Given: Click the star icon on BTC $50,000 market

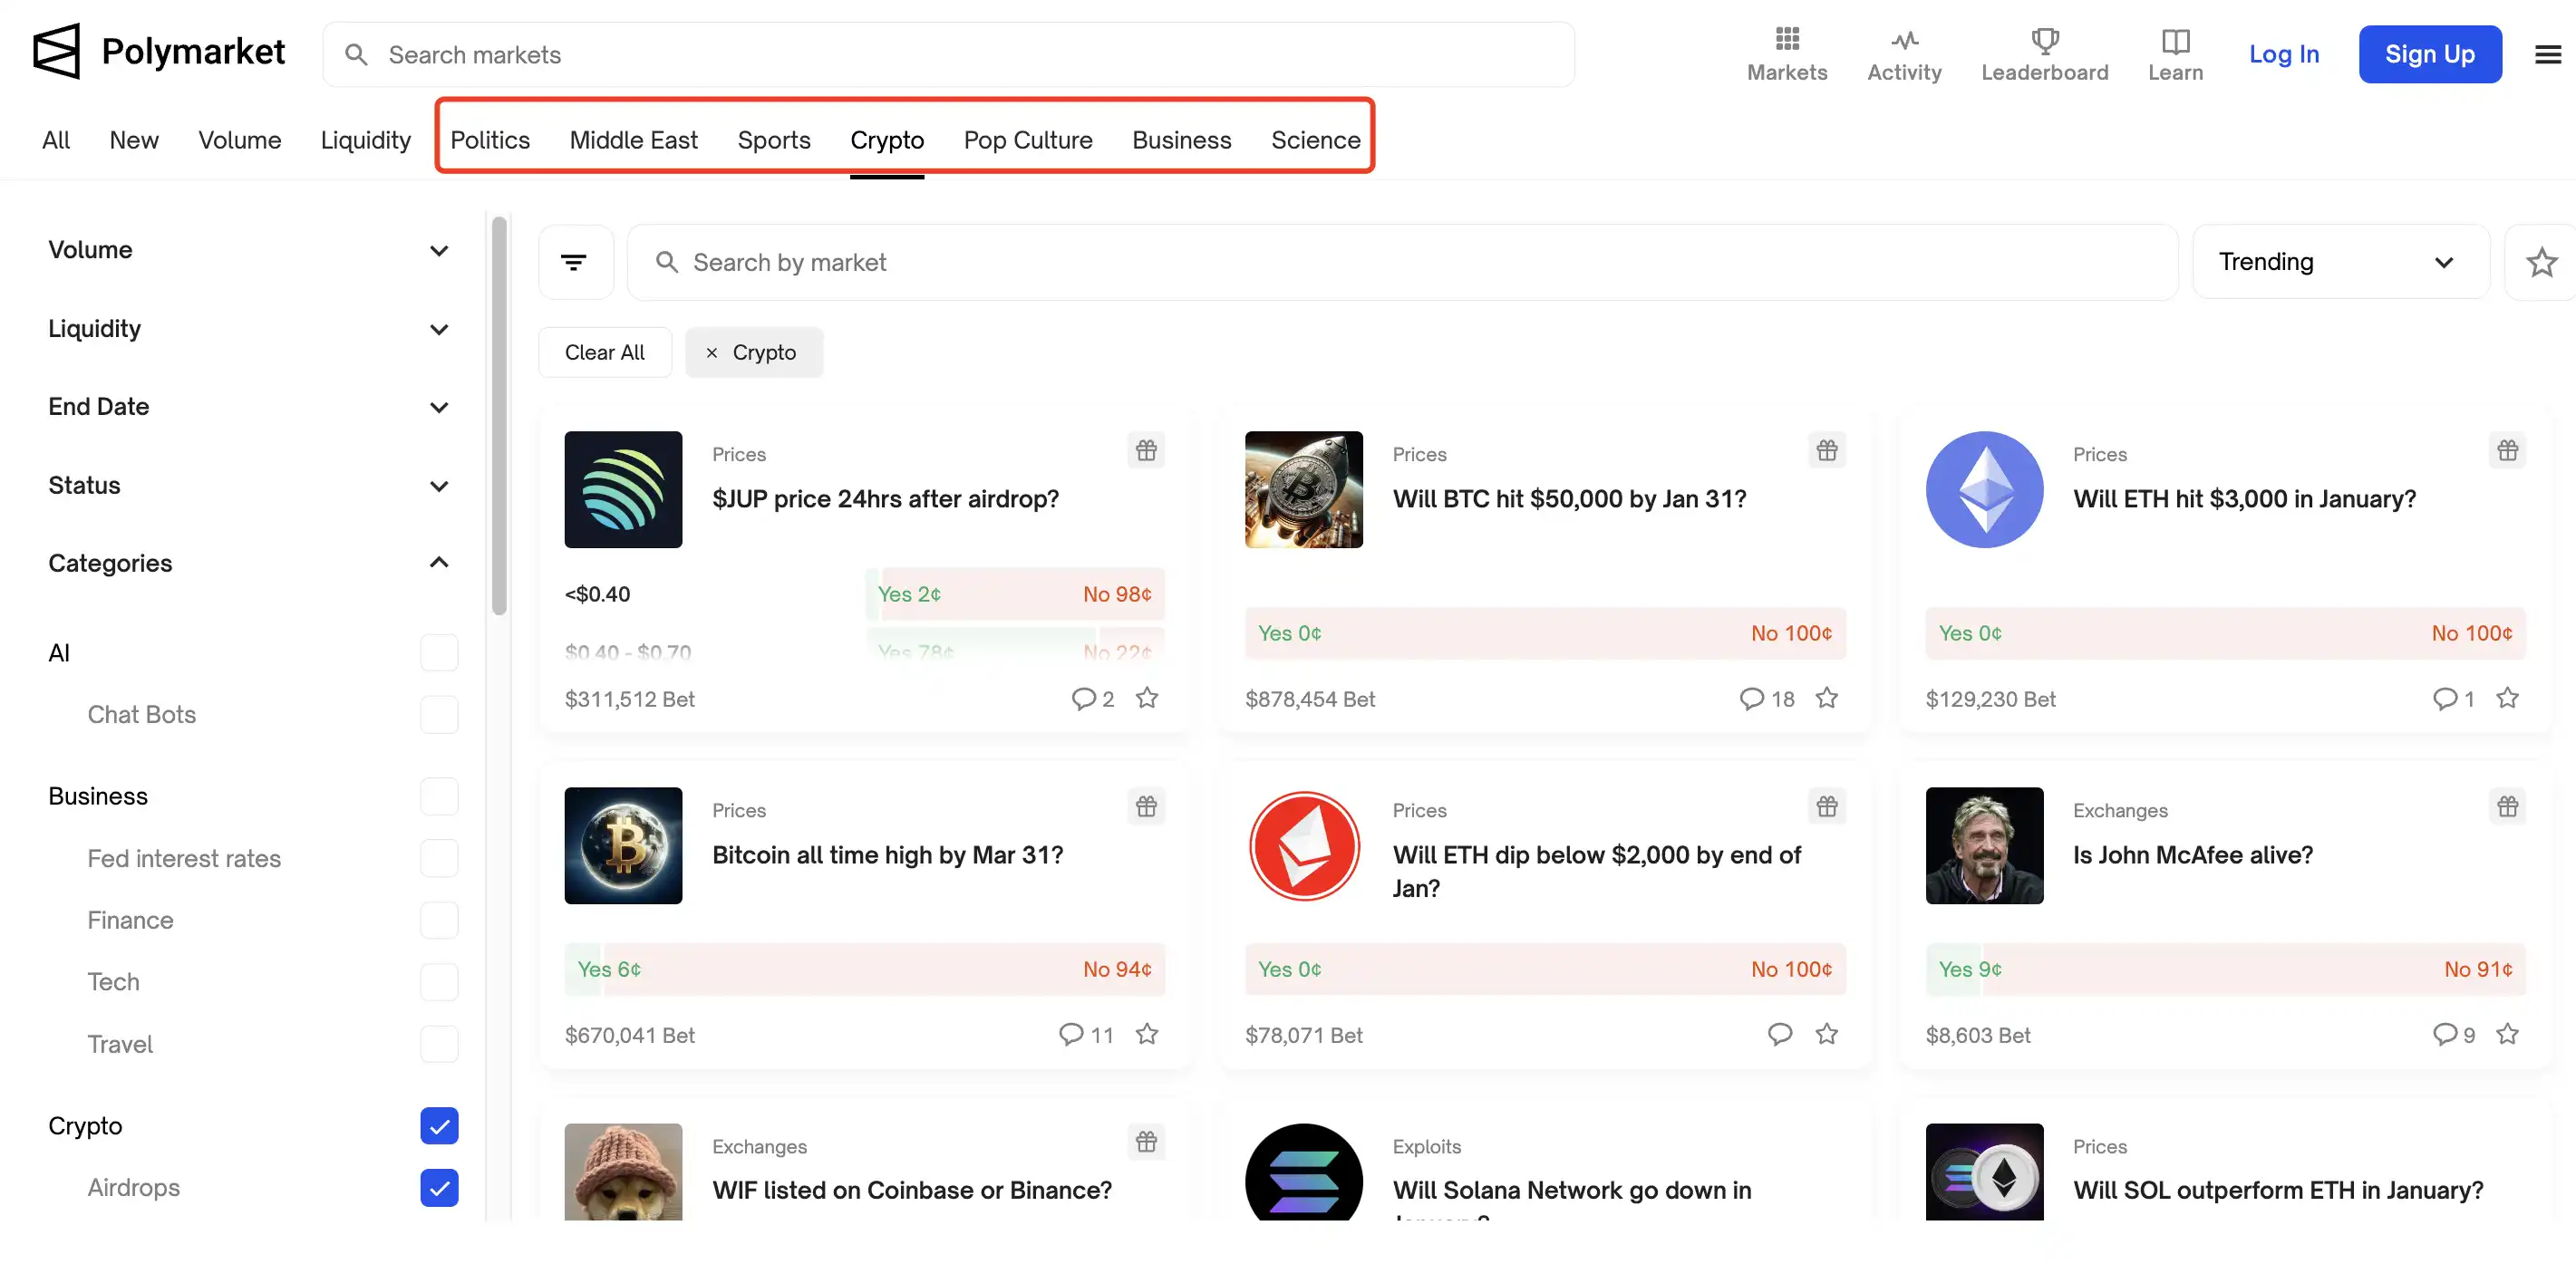Looking at the screenshot, I should coord(1827,699).
